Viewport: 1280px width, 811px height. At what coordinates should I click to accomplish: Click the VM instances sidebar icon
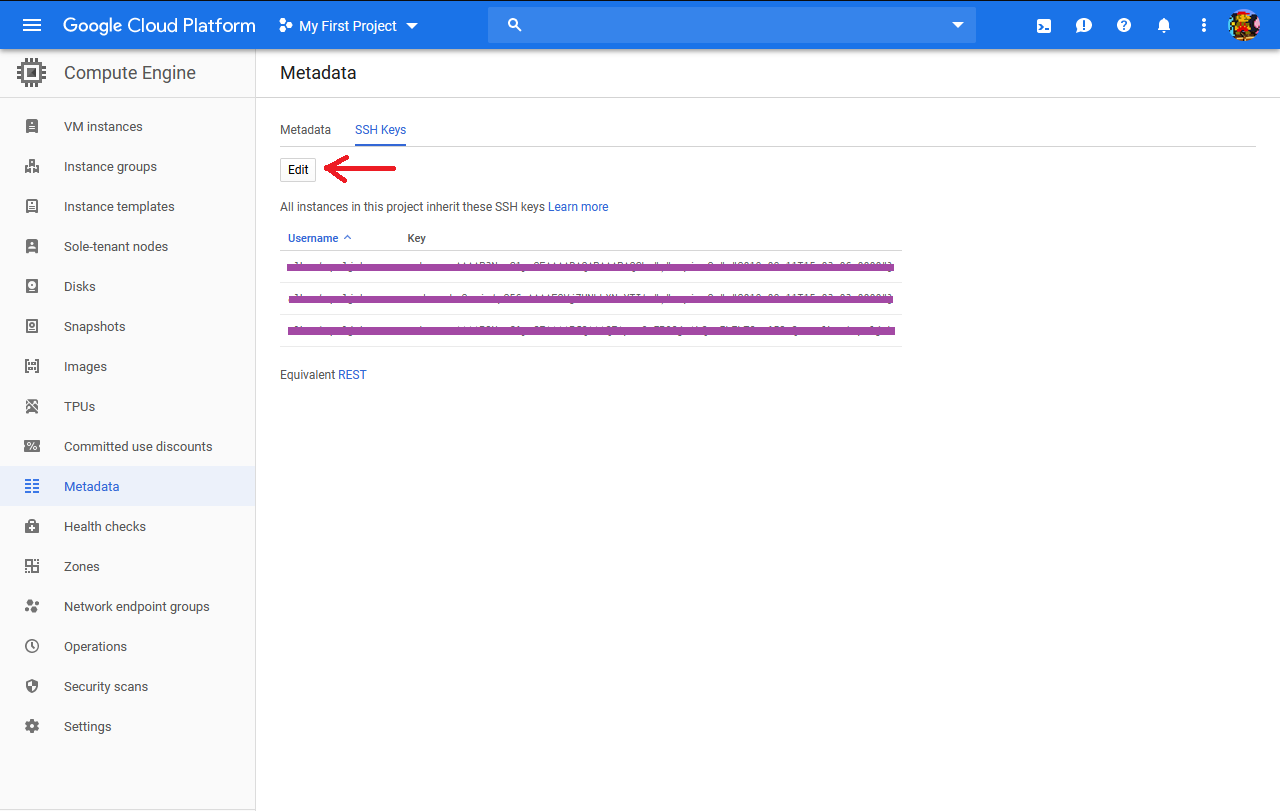click(x=32, y=126)
